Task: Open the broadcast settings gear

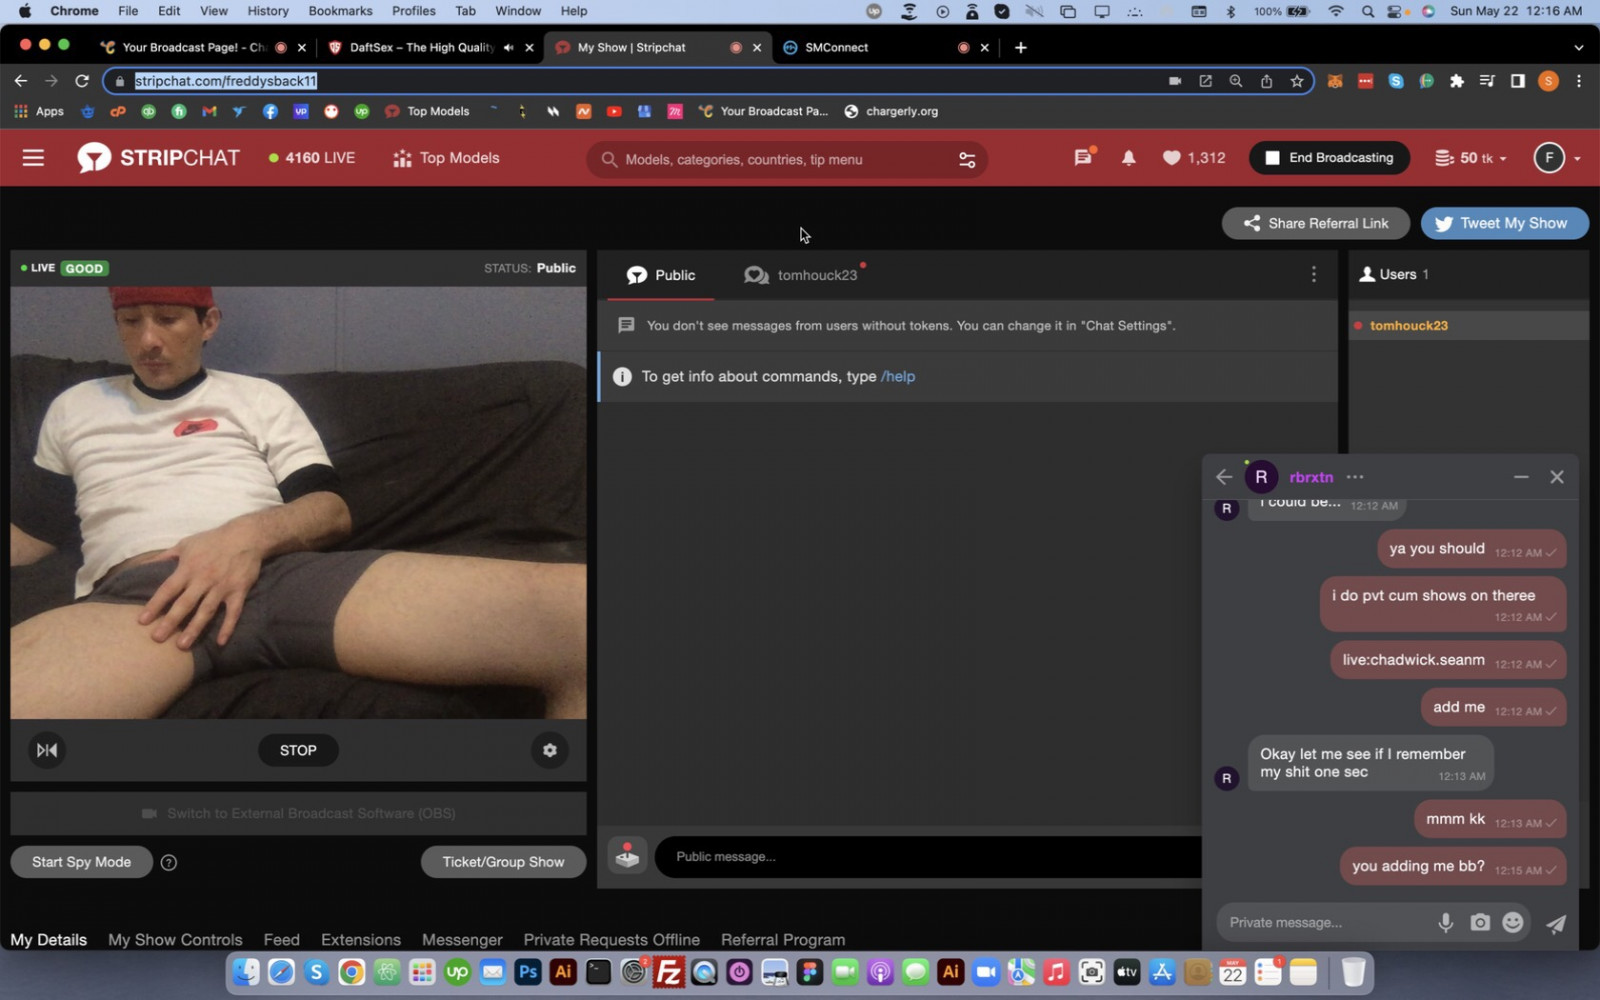Action: point(549,750)
